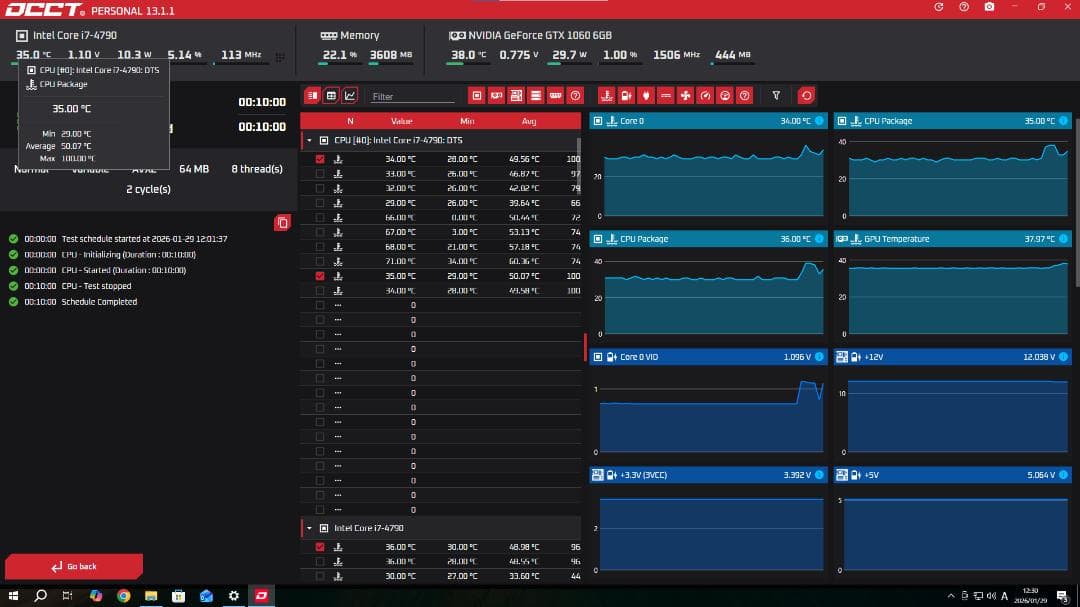Screen dimensions: 1080x607
Task: Open Google Chrome from the taskbar
Action: click(x=123, y=596)
